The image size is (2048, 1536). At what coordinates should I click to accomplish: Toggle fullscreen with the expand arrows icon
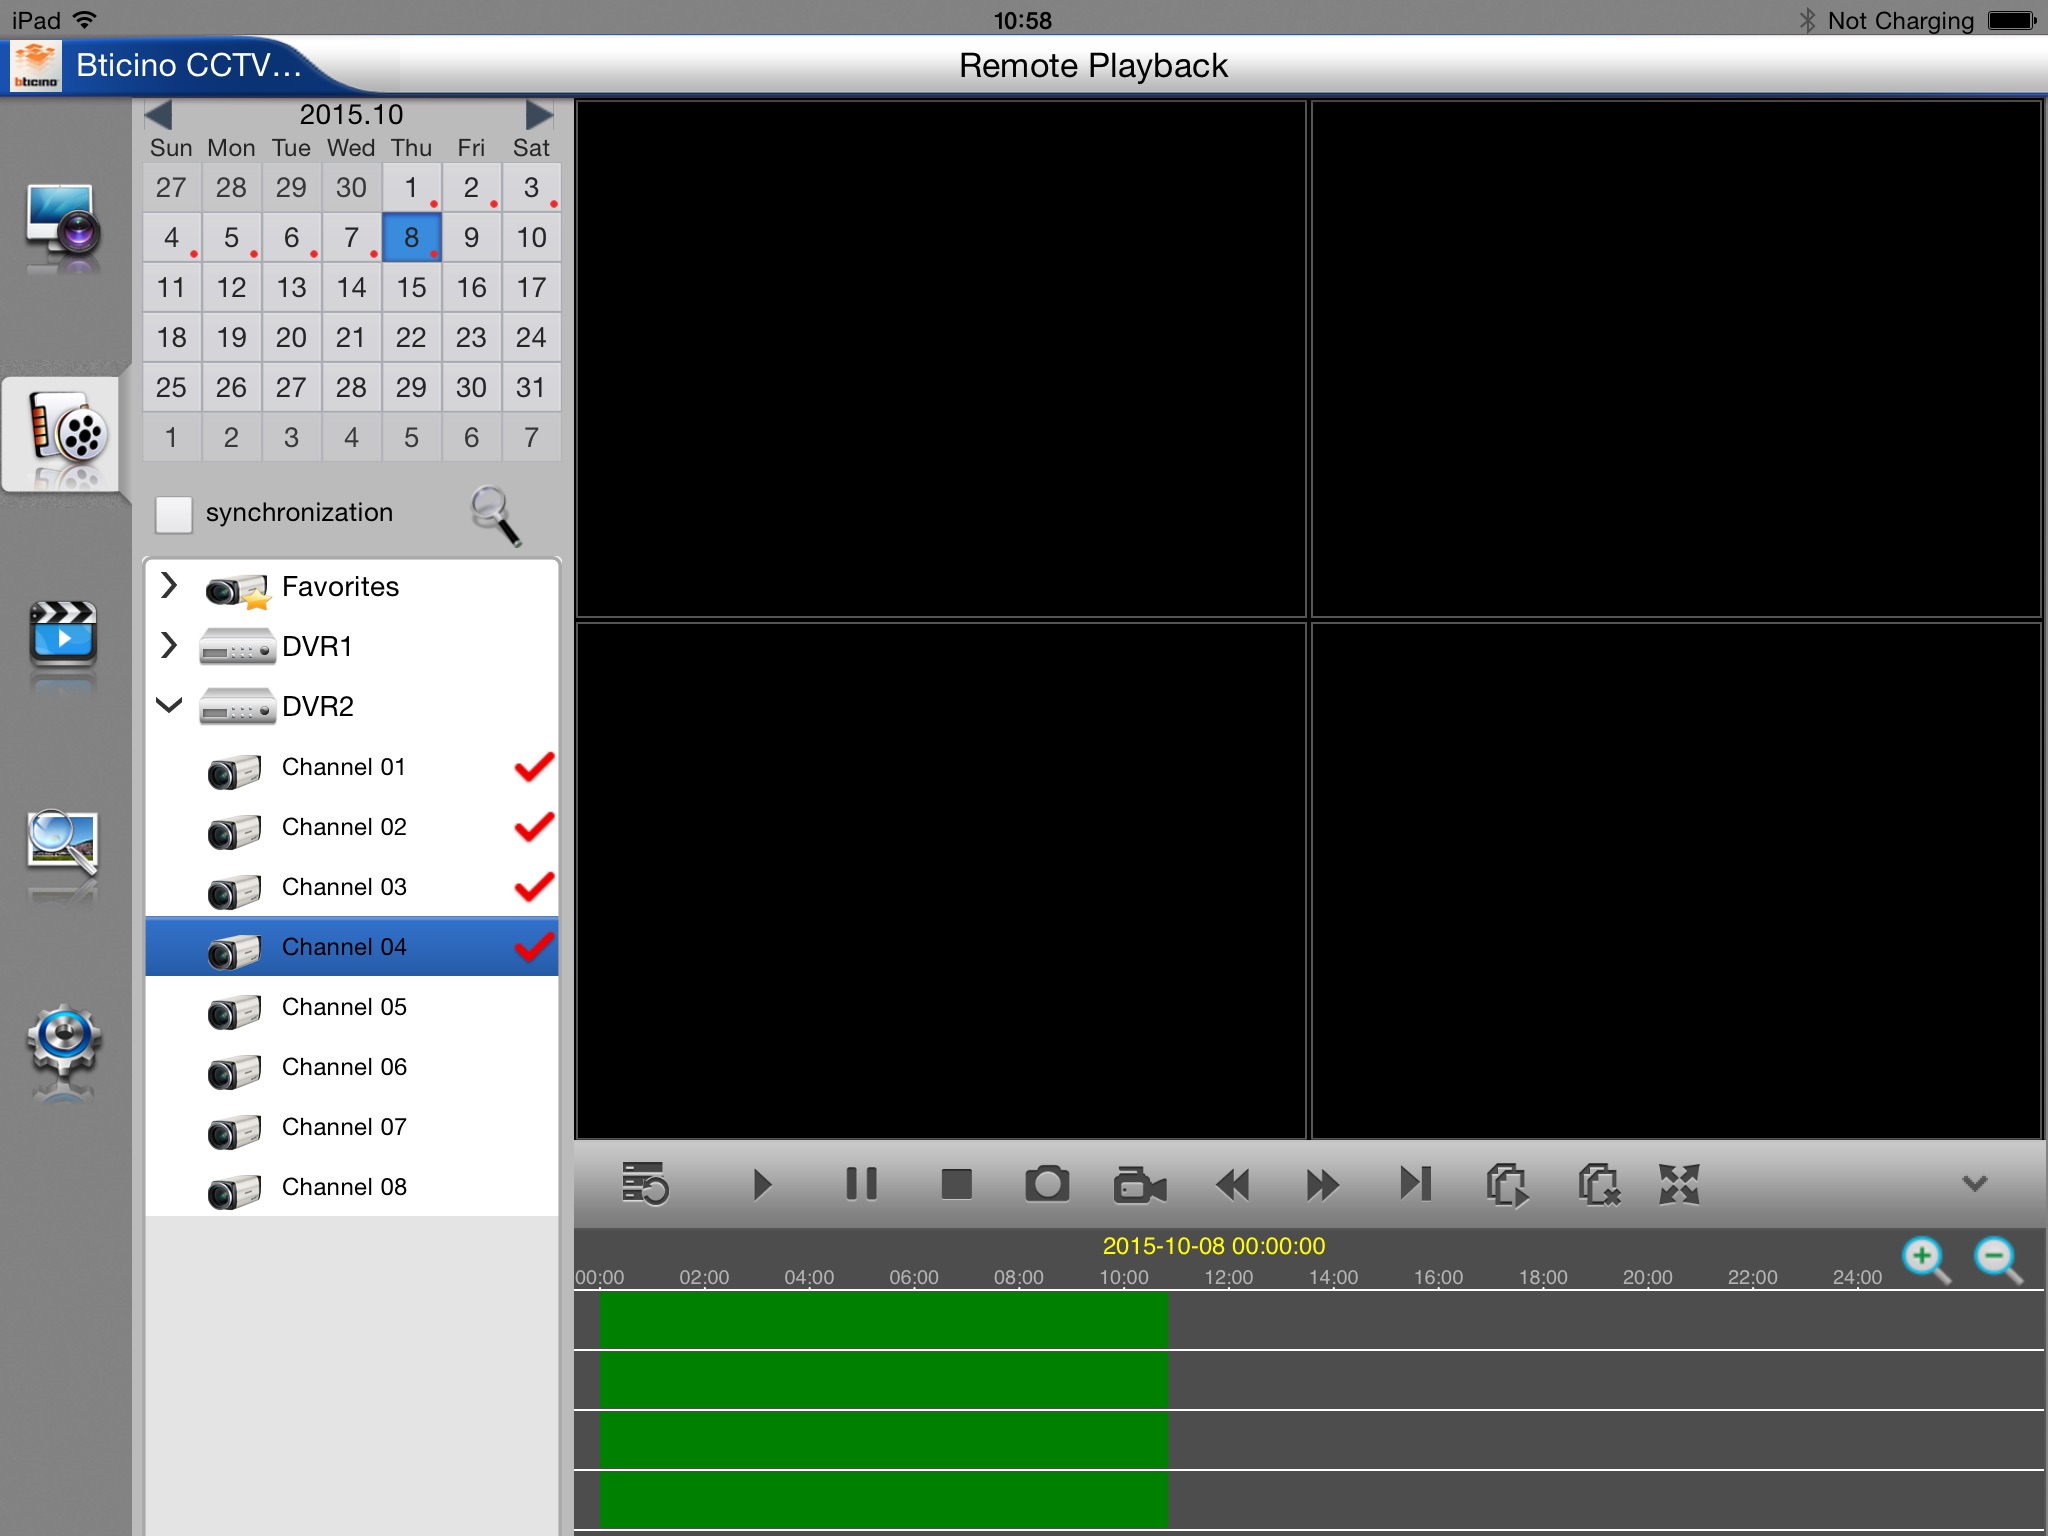1679,1185
